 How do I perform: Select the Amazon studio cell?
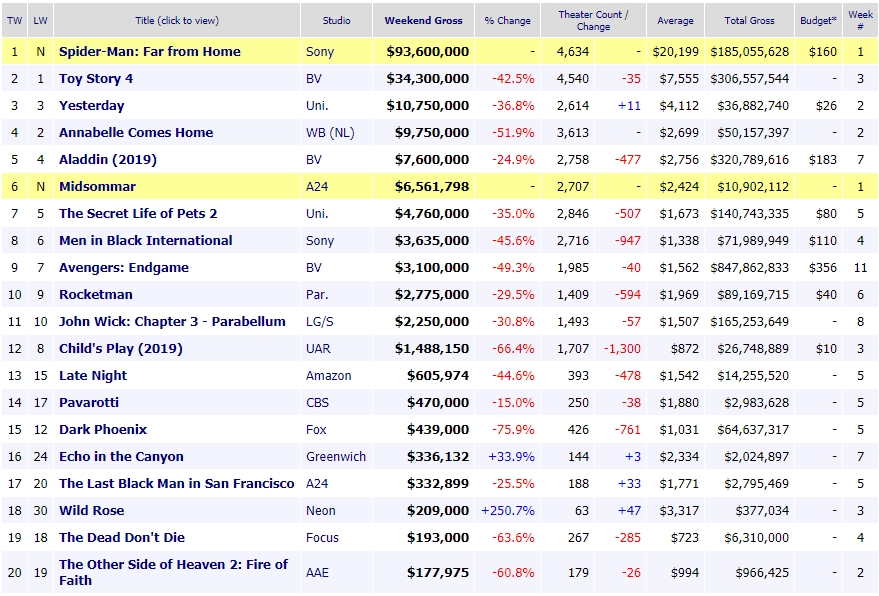(329, 375)
